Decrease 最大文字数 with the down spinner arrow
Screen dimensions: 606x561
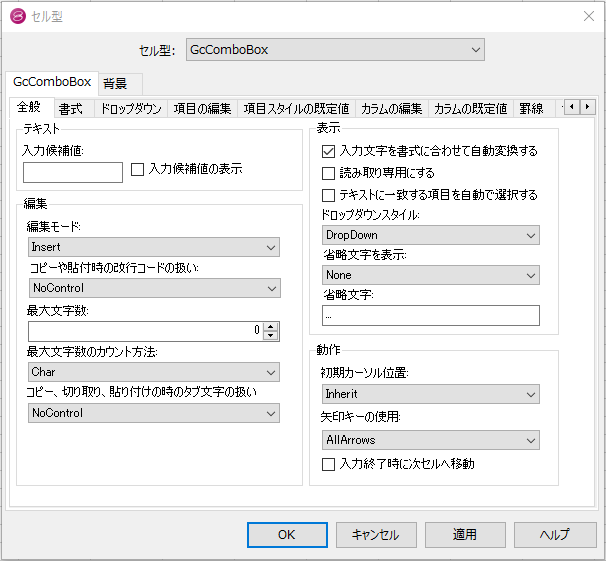pos(271,335)
